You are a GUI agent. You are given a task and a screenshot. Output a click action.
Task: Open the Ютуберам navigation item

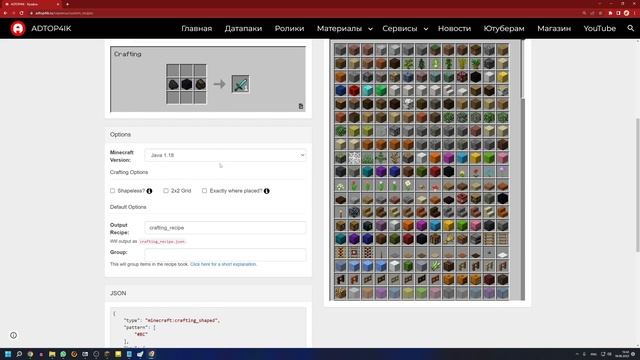[x=504, y=29]
